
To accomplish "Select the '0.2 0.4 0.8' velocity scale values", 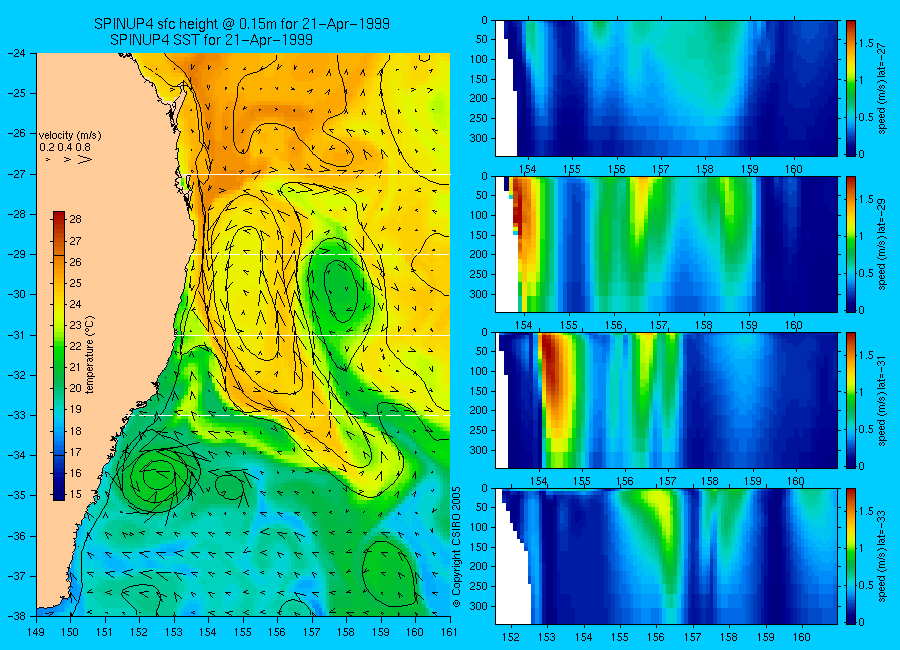I will point(65,148).
